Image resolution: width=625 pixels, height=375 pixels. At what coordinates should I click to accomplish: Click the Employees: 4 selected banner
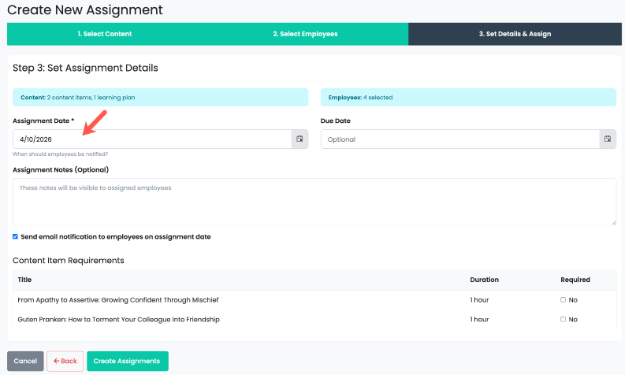pos(468,97)
